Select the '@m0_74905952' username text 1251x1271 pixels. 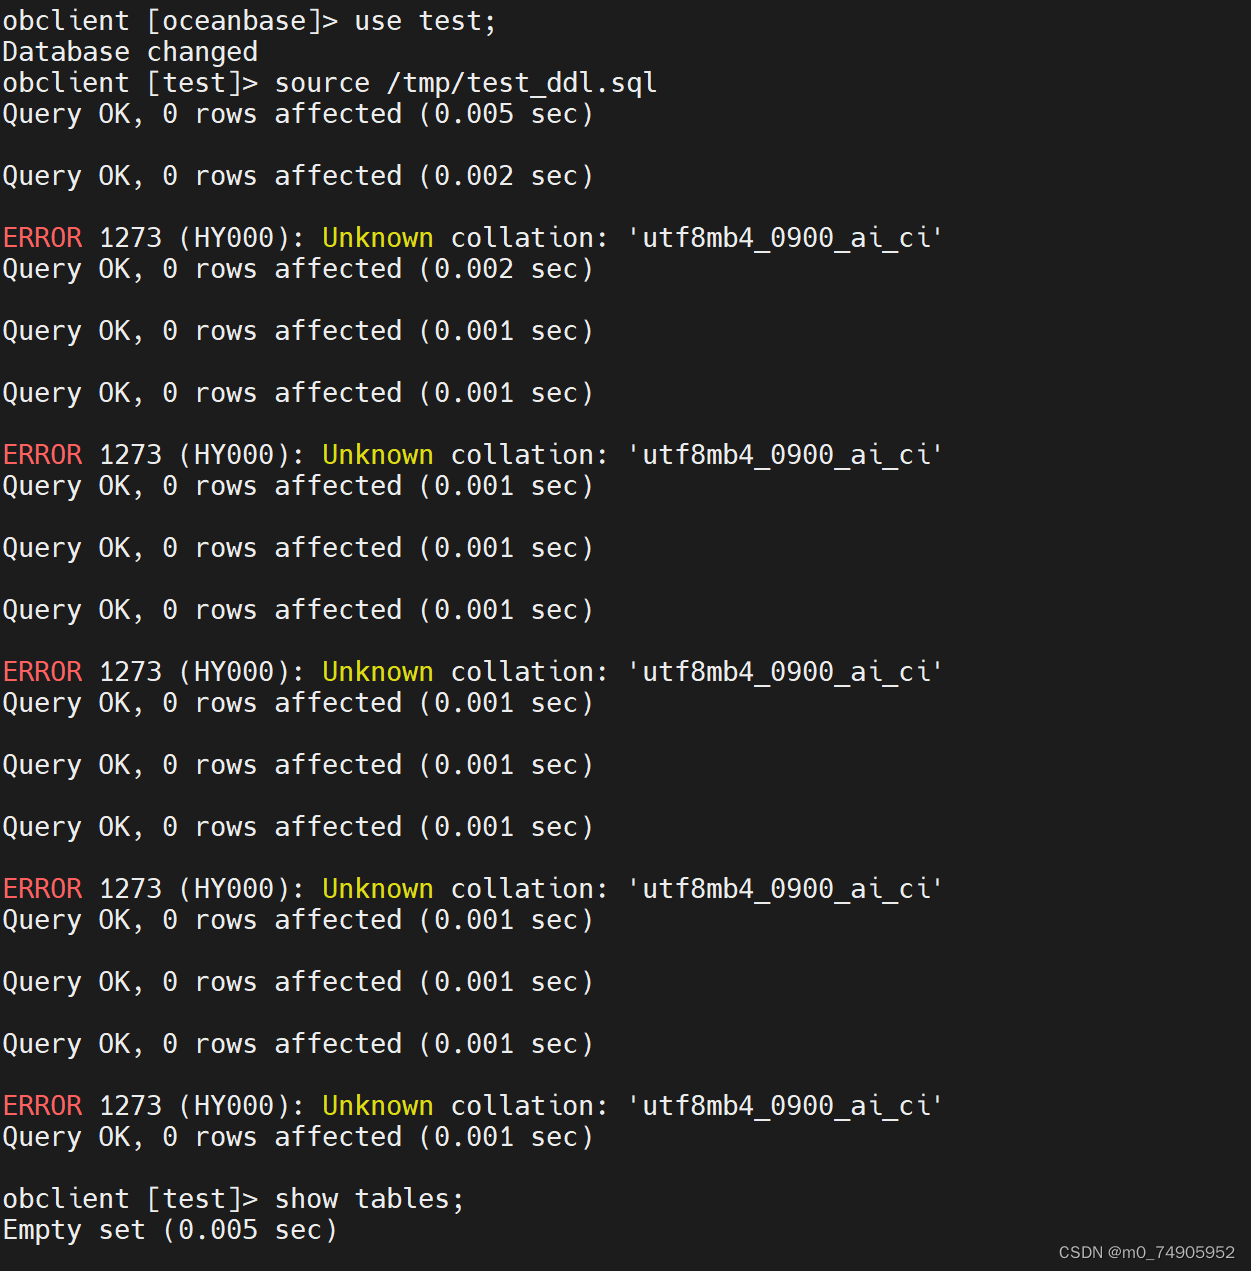pyautogui.click(x=1172, y=1252)
